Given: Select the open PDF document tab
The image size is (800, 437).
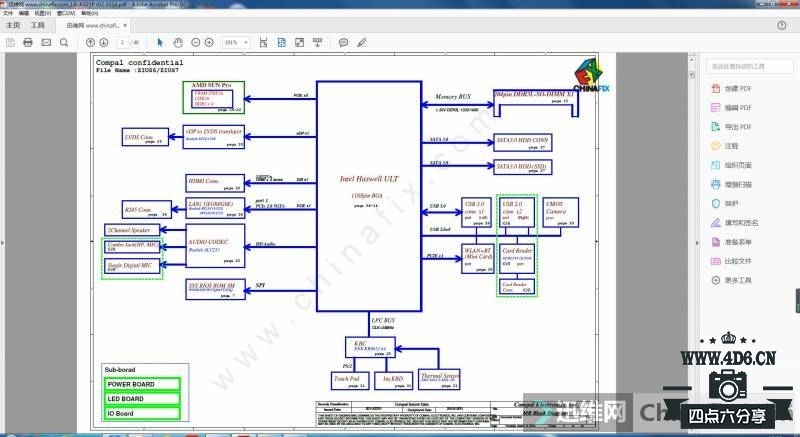Looking at the screenshot, I should [93, 25].
